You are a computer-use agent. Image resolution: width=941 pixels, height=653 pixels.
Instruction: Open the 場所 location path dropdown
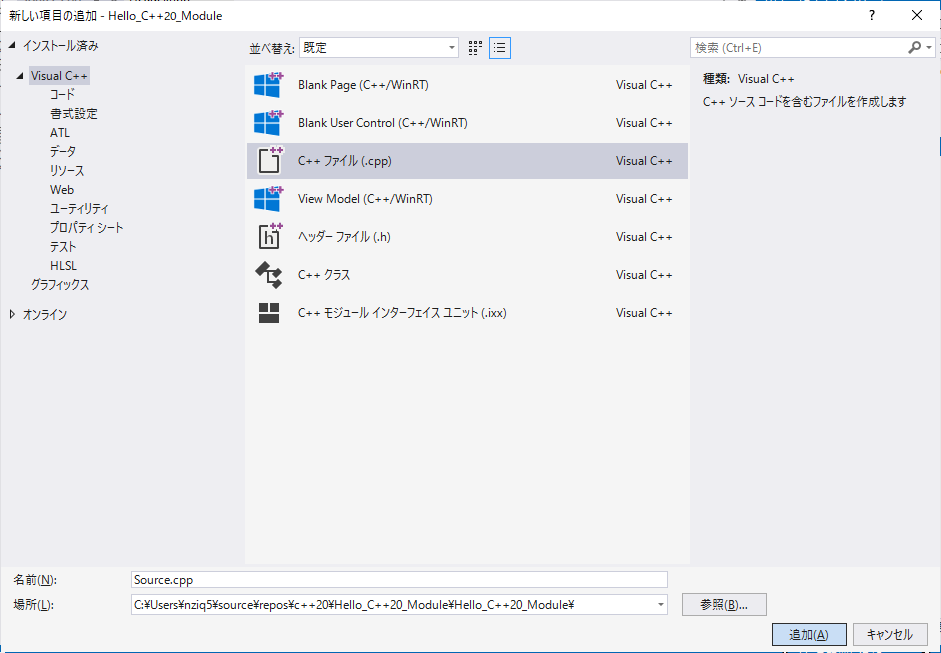point(661,605)
